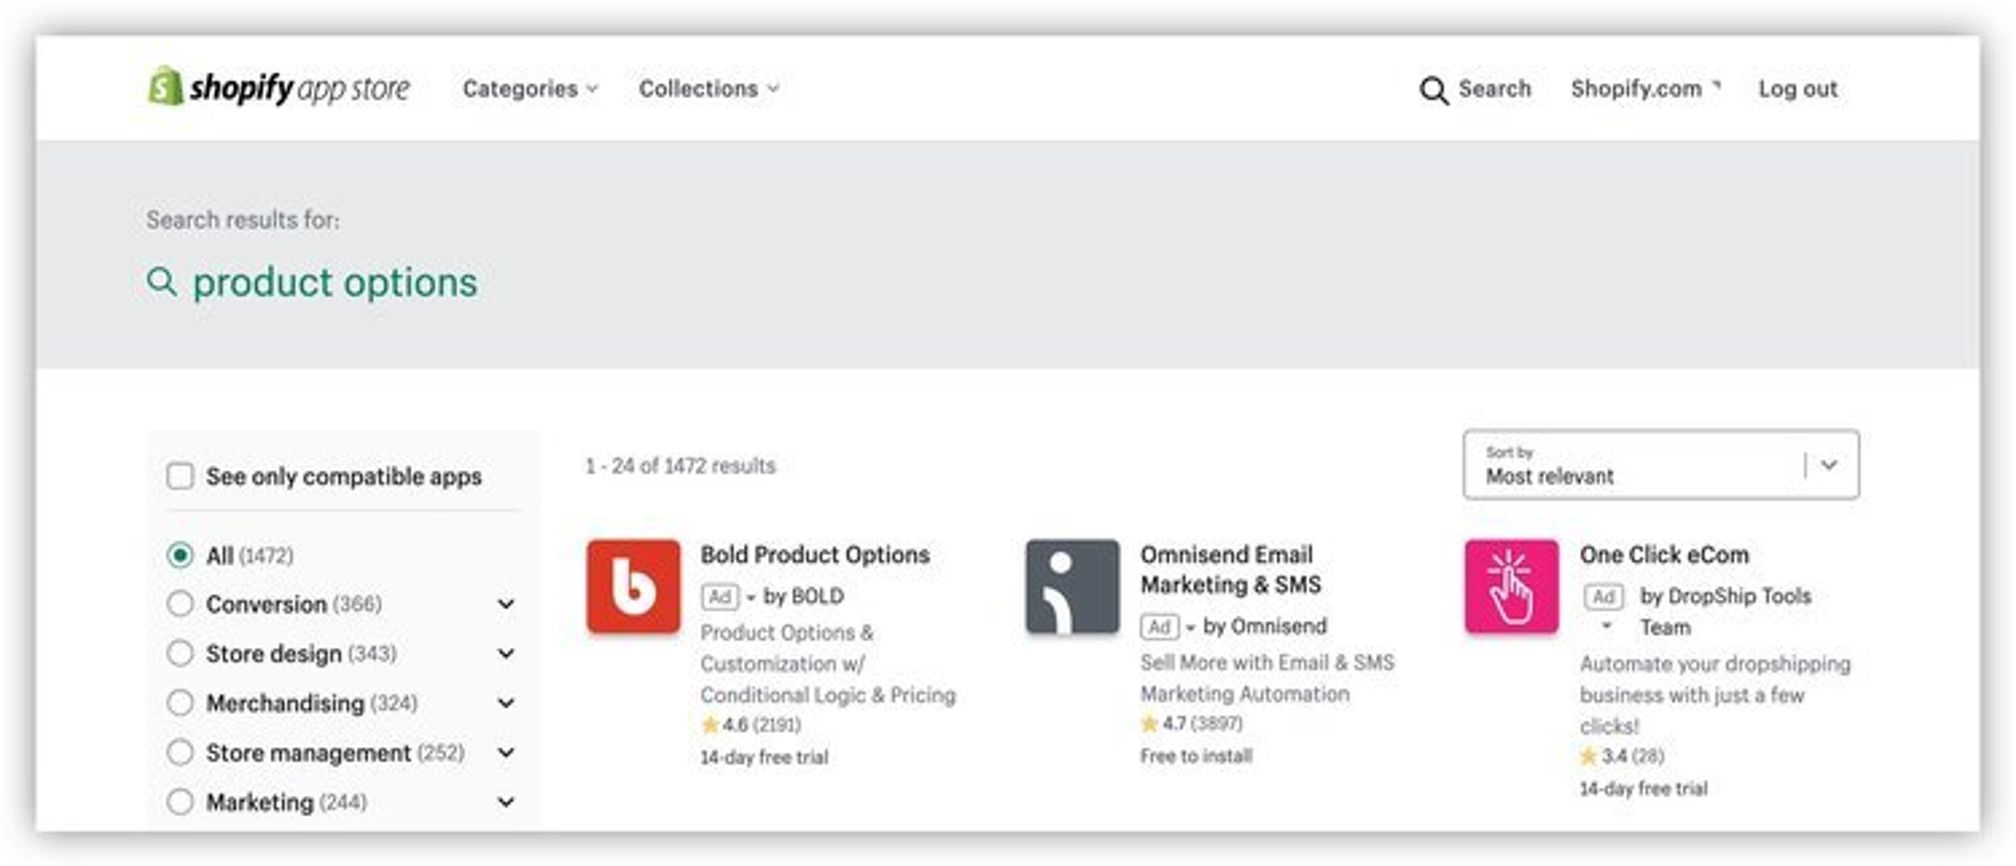Viewport: 2016px width, 866px height.
Task: Click the by BOLD developer text
Action: pos(804,597)
